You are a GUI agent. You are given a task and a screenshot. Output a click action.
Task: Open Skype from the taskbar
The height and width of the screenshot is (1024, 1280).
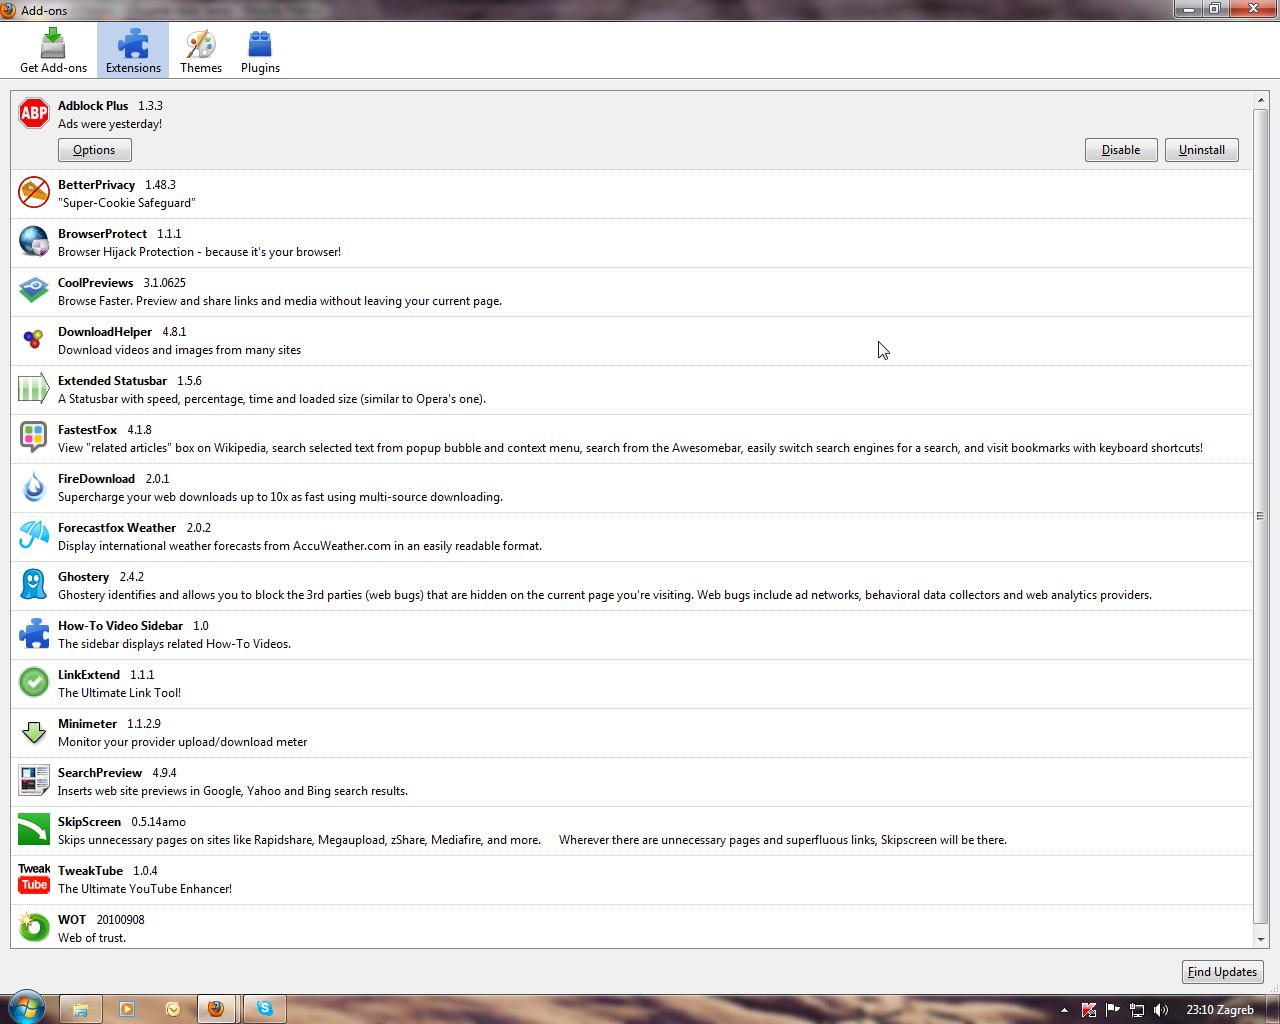(265, 1008)
